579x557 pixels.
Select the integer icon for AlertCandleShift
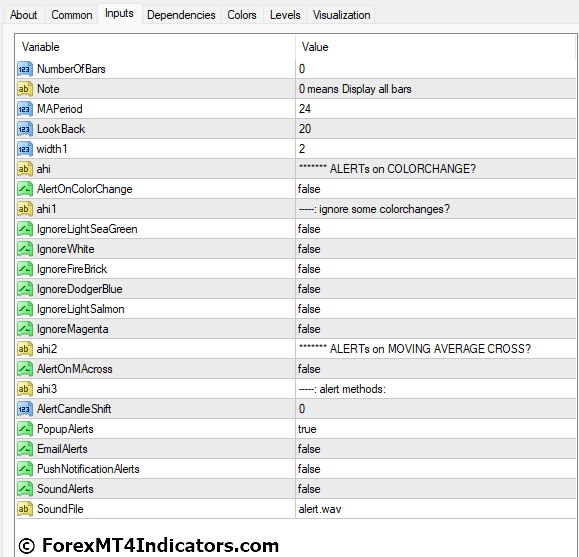coord(25,409)
